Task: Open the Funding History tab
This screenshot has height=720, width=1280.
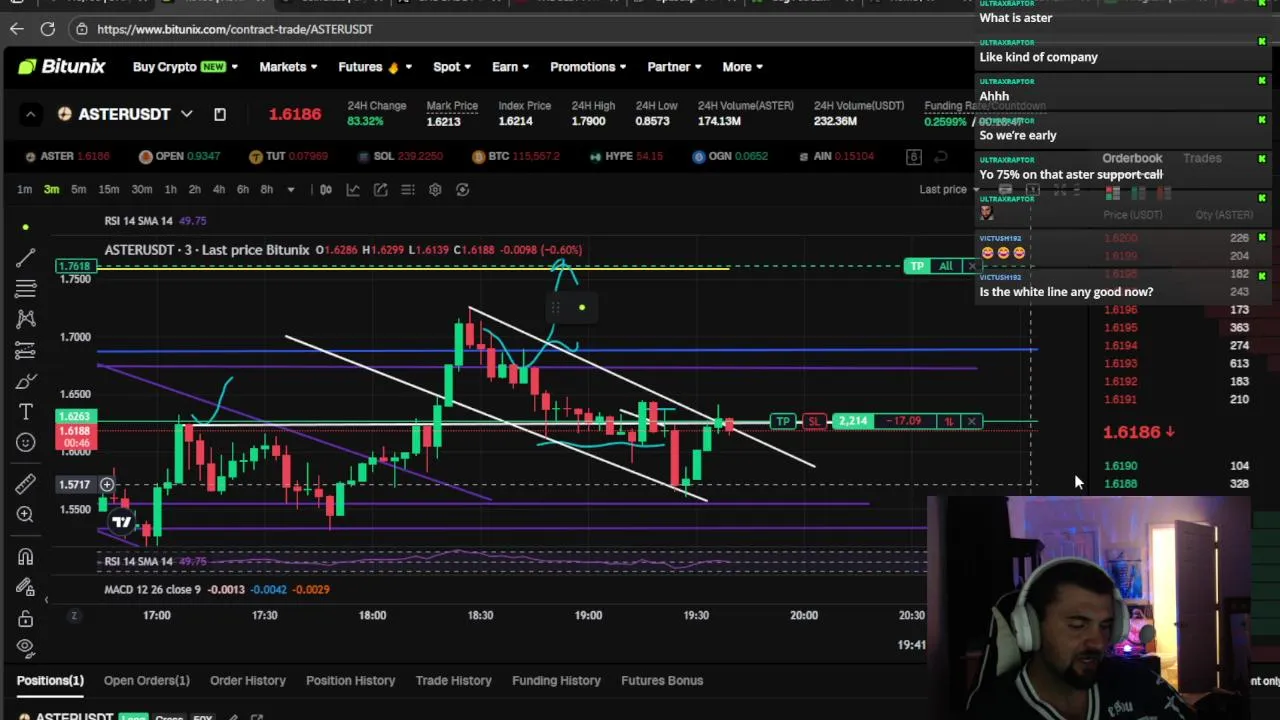Action: [556, 680]
